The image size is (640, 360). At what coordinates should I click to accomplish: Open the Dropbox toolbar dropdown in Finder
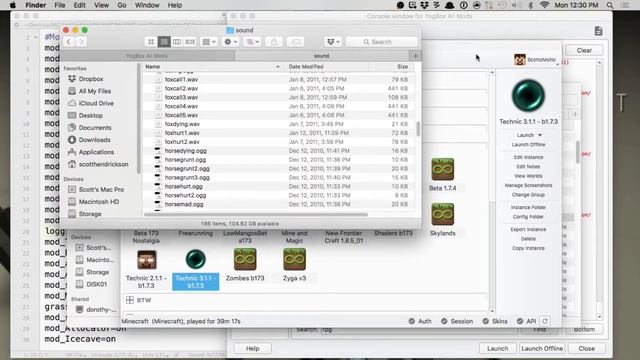click(333, 42)
